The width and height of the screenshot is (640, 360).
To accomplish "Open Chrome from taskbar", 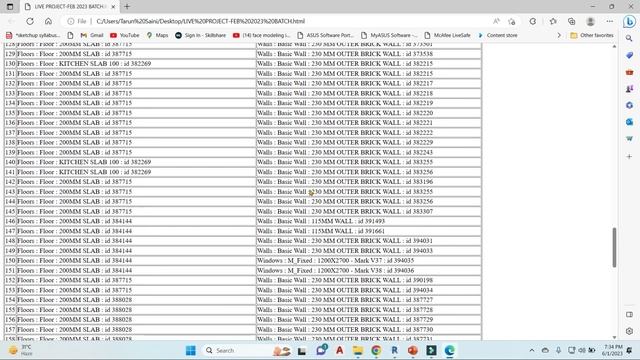I will (376, 350).
